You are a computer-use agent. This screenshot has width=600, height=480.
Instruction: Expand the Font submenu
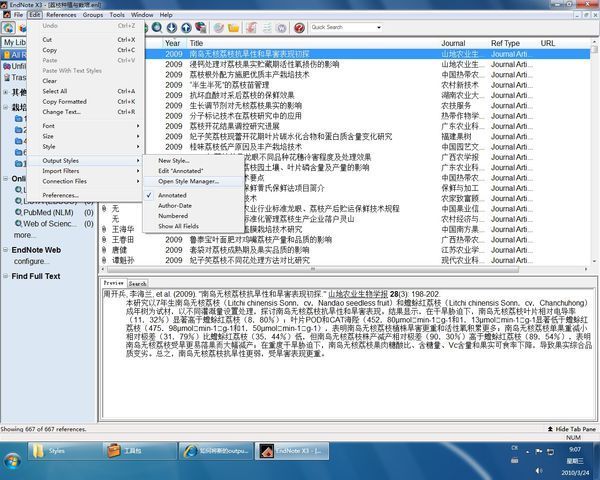coord(86,126)
